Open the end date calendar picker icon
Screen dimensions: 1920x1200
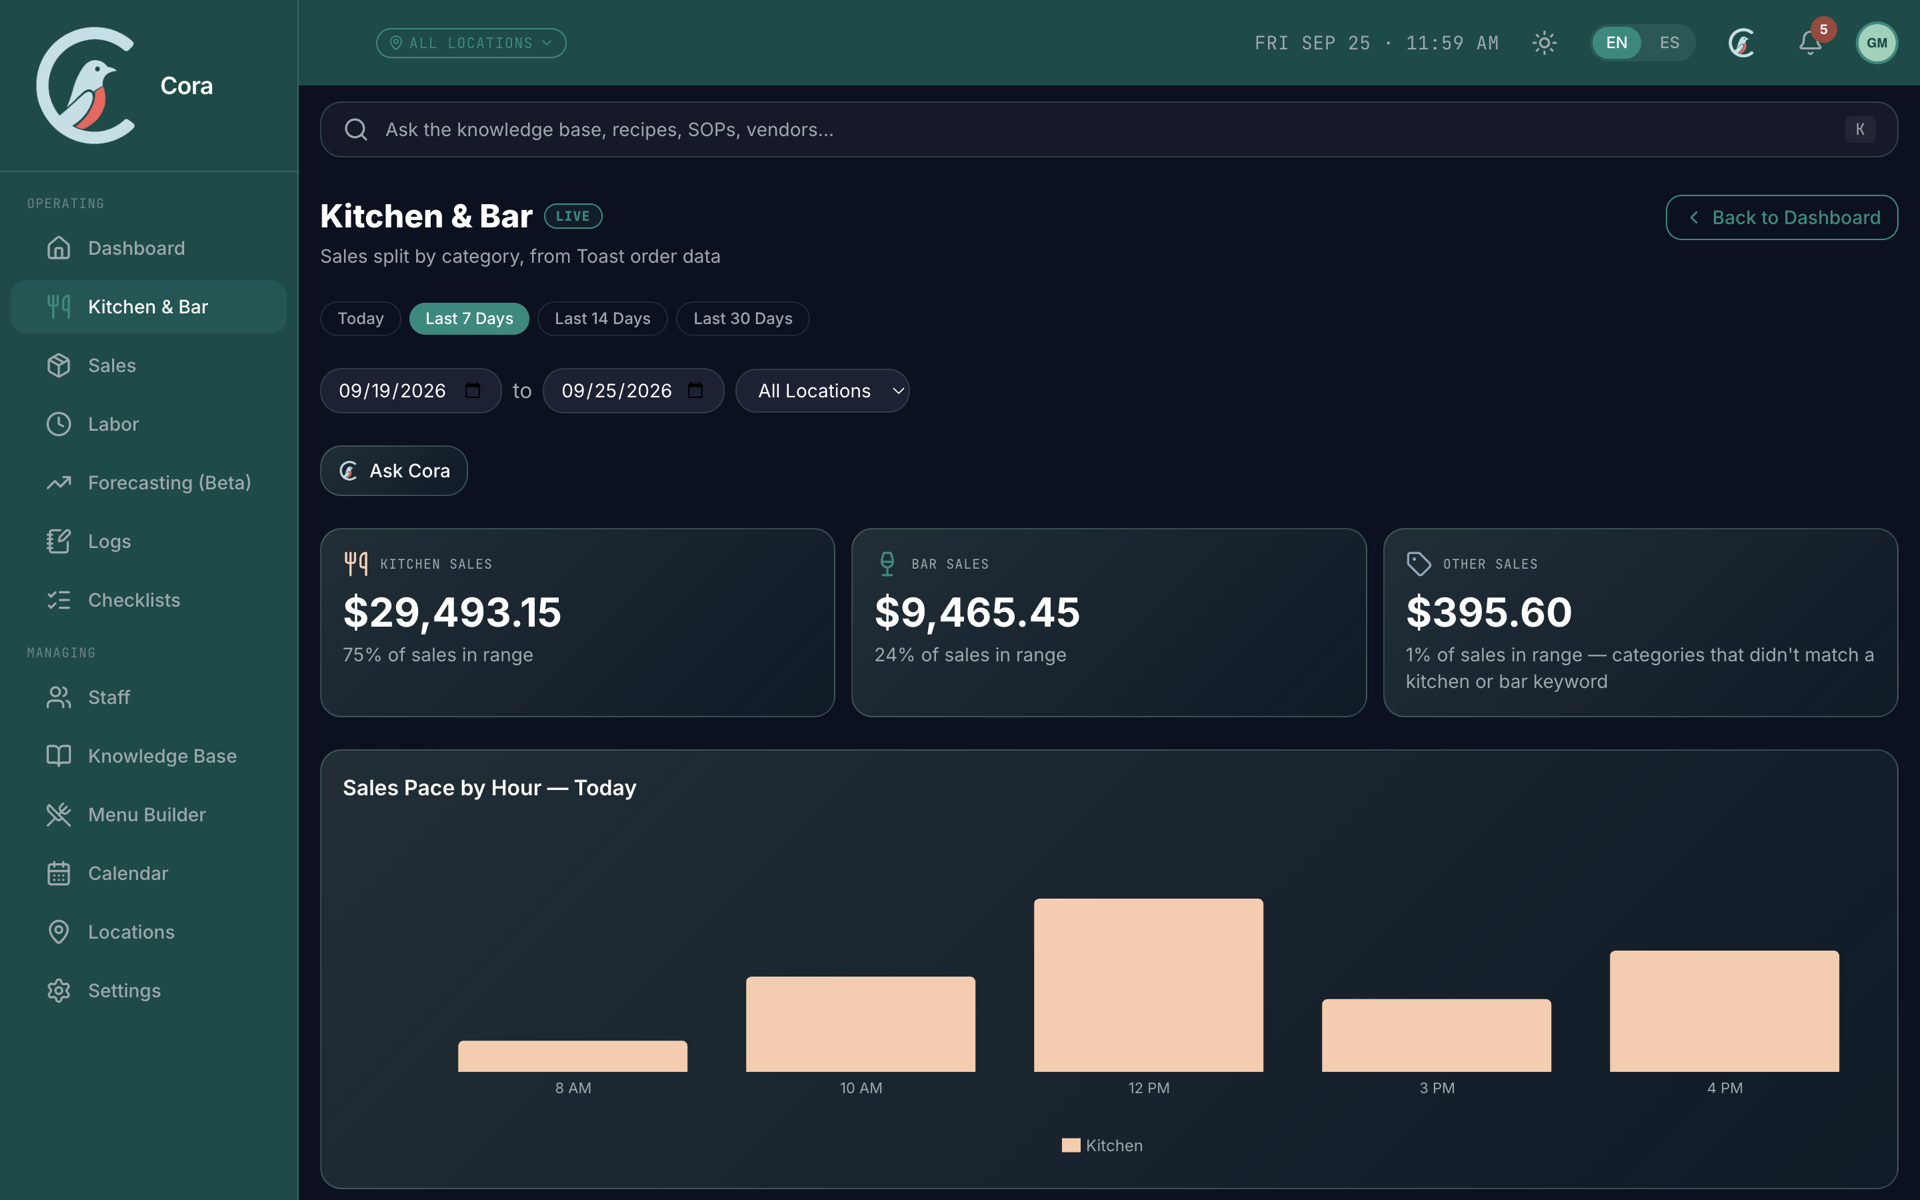696,391
